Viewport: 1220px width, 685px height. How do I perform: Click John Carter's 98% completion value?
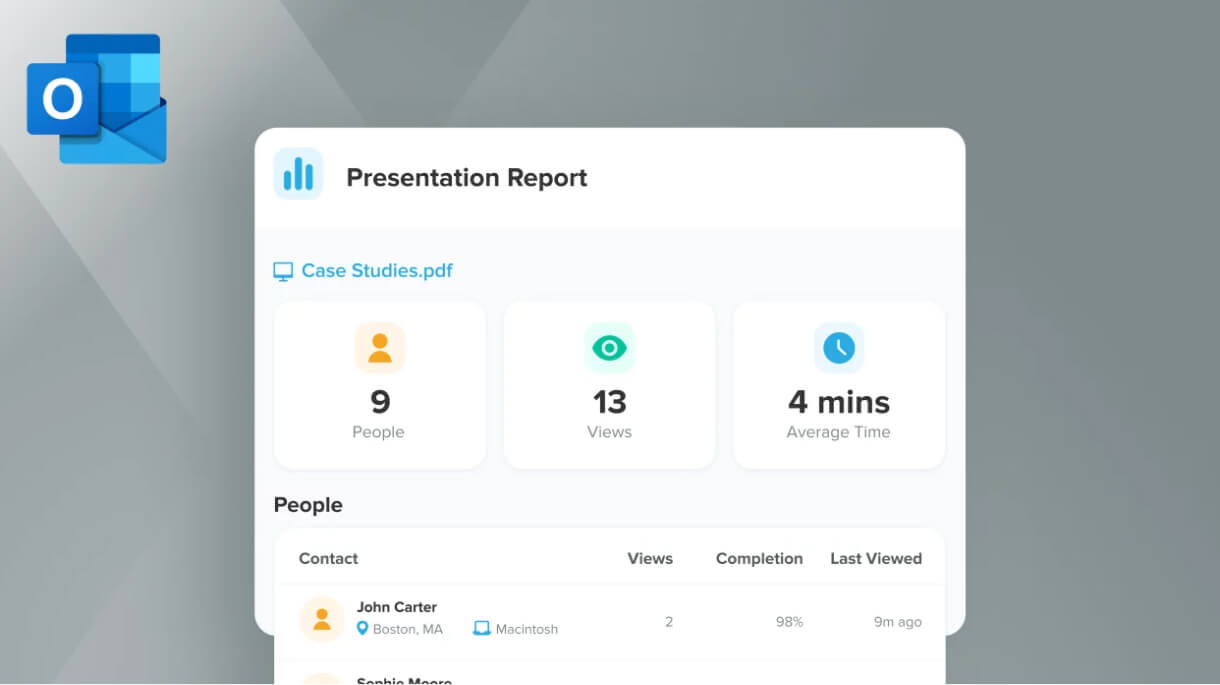click(789, 621)
